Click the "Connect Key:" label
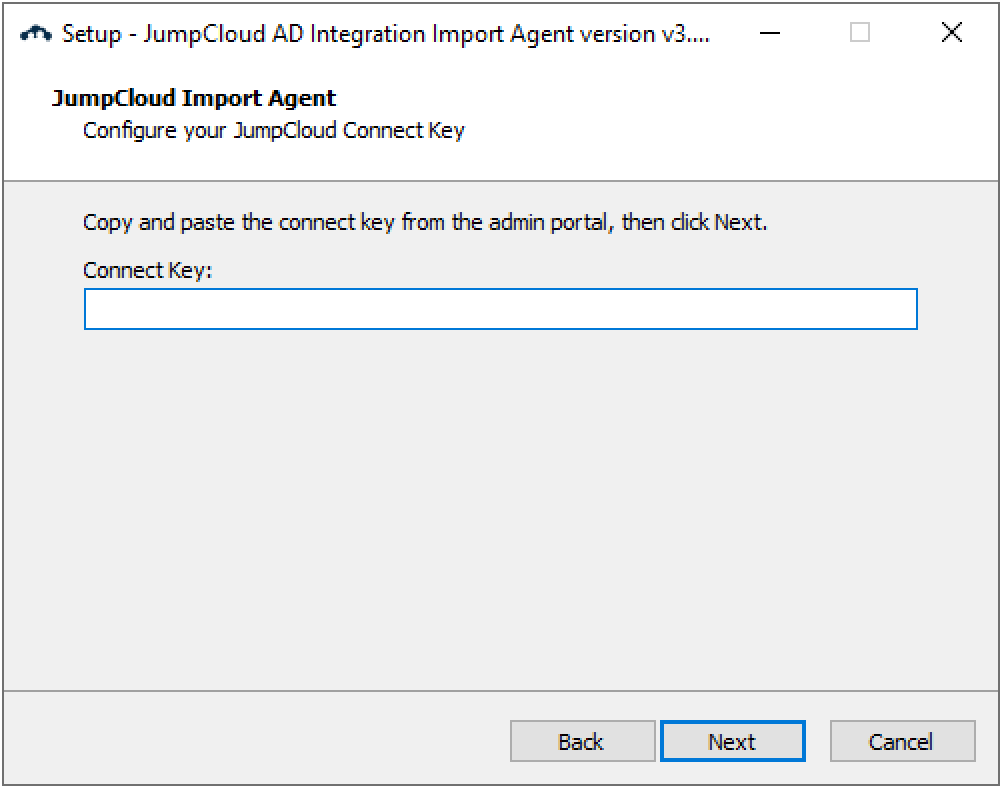 [x=148, y=270]
